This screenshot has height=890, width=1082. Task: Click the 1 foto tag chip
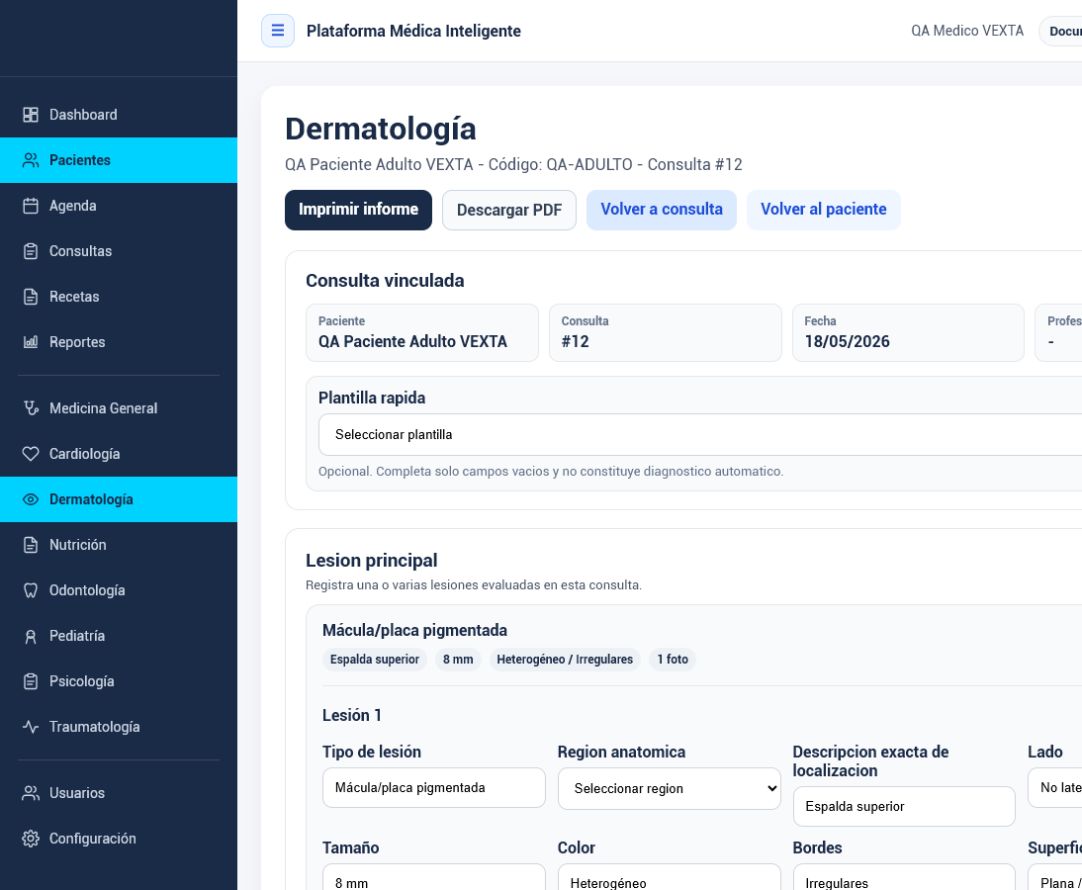tap(672, 660)
